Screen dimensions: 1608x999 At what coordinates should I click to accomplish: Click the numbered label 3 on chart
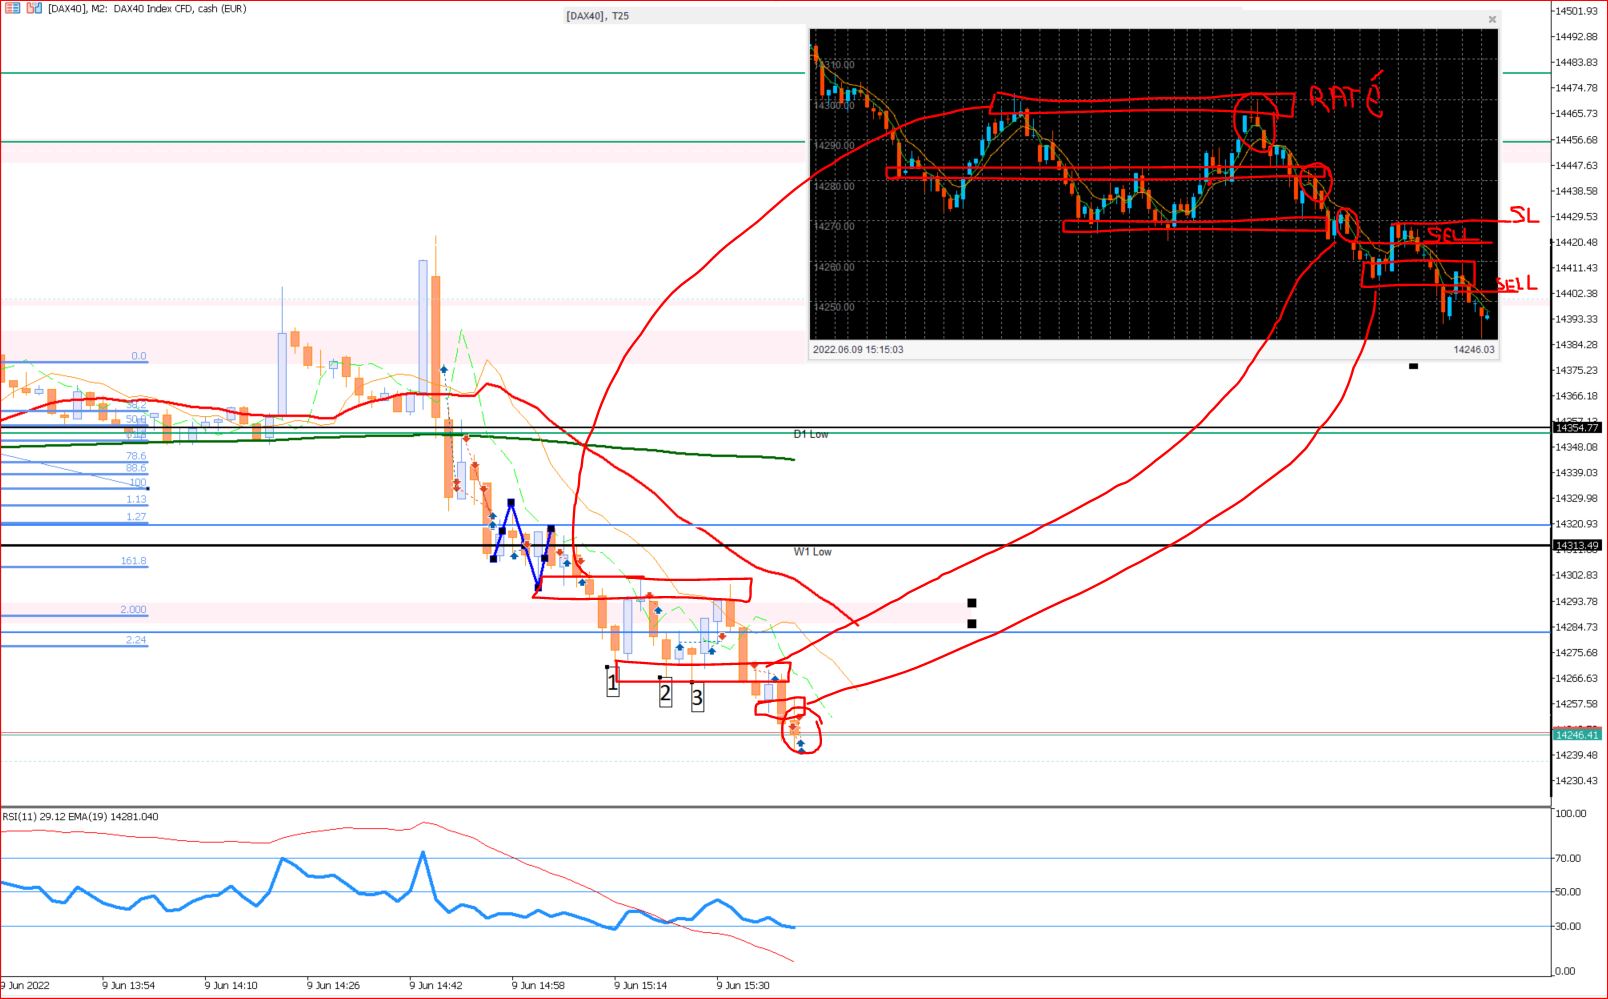click(x=697, y=697)
